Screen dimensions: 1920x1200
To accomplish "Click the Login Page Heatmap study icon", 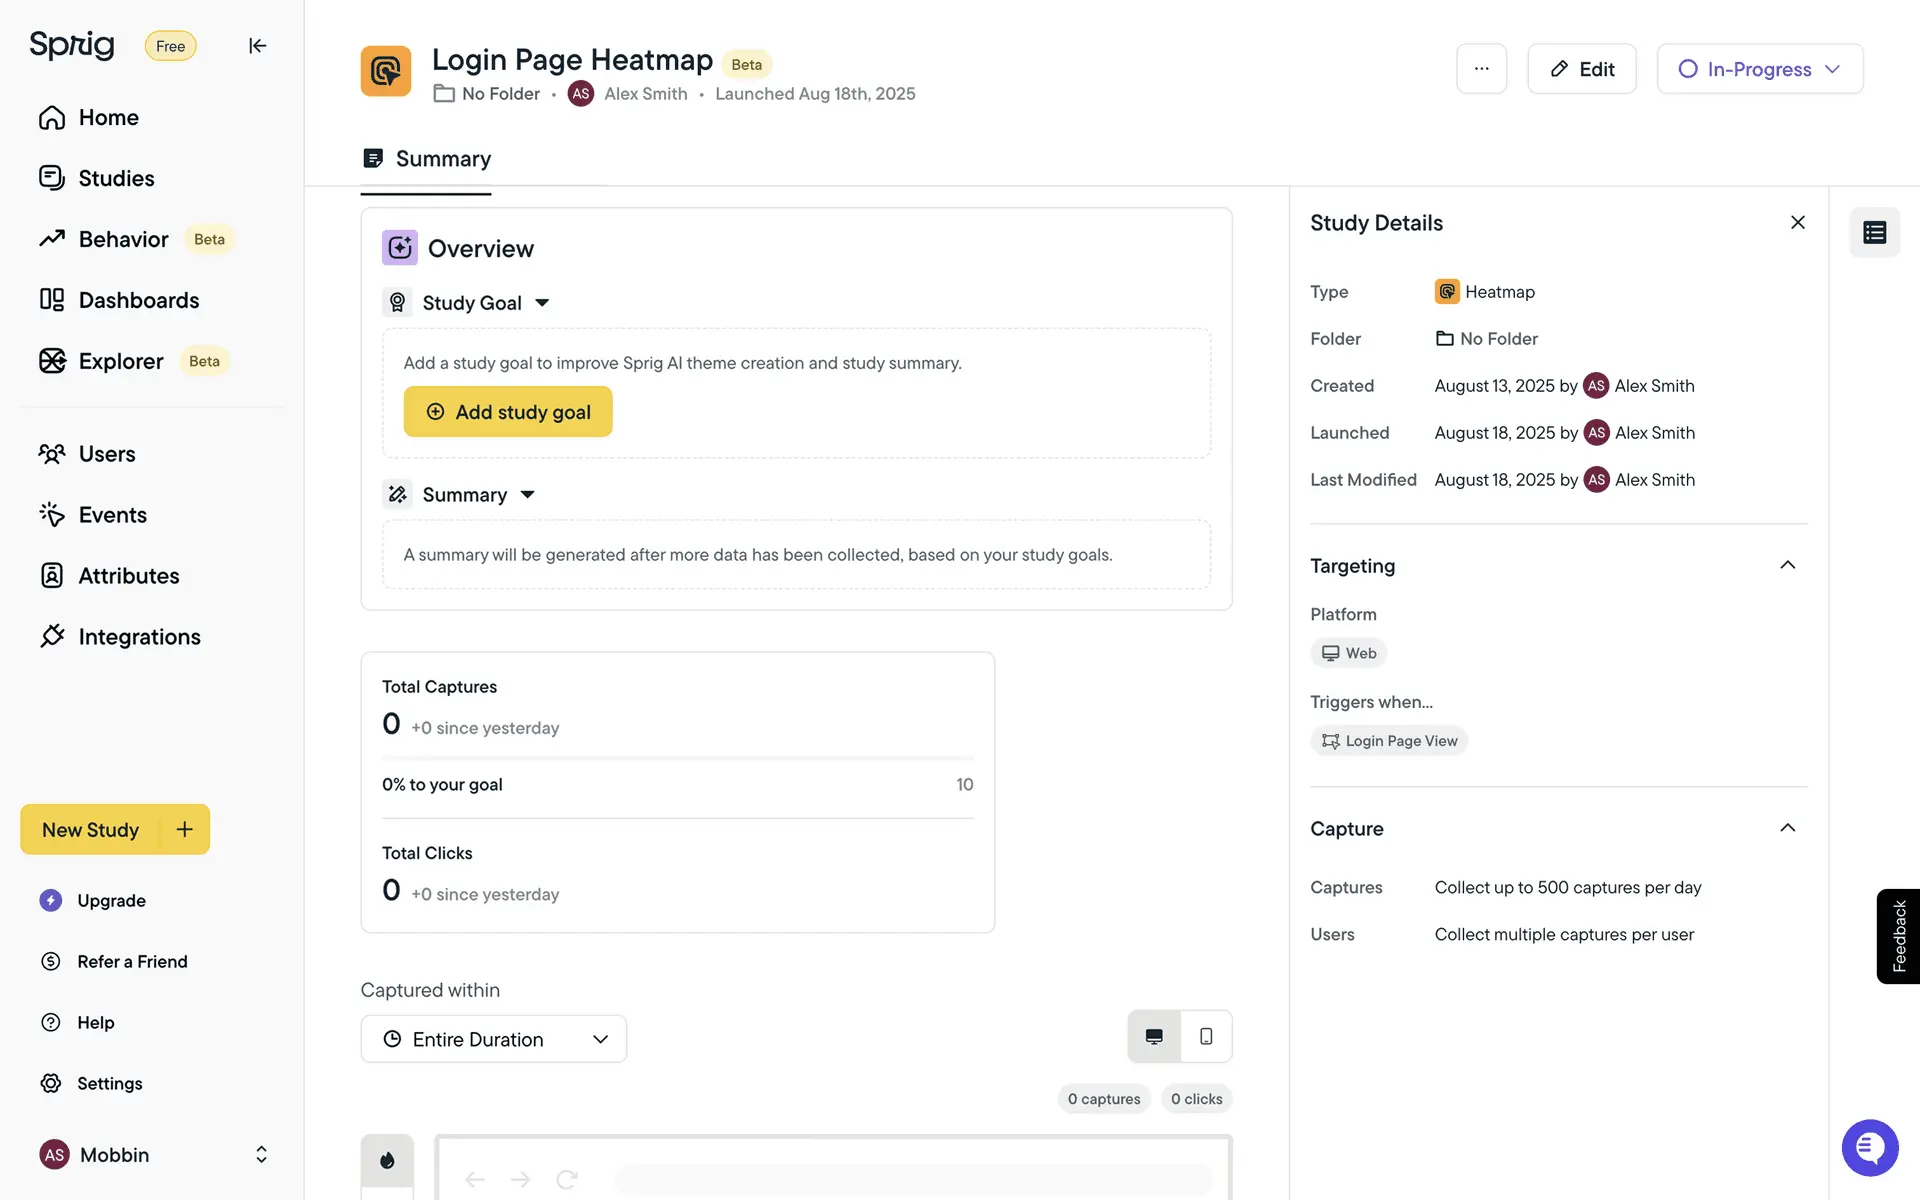I will pyautogui.click(x=386, y=71).
